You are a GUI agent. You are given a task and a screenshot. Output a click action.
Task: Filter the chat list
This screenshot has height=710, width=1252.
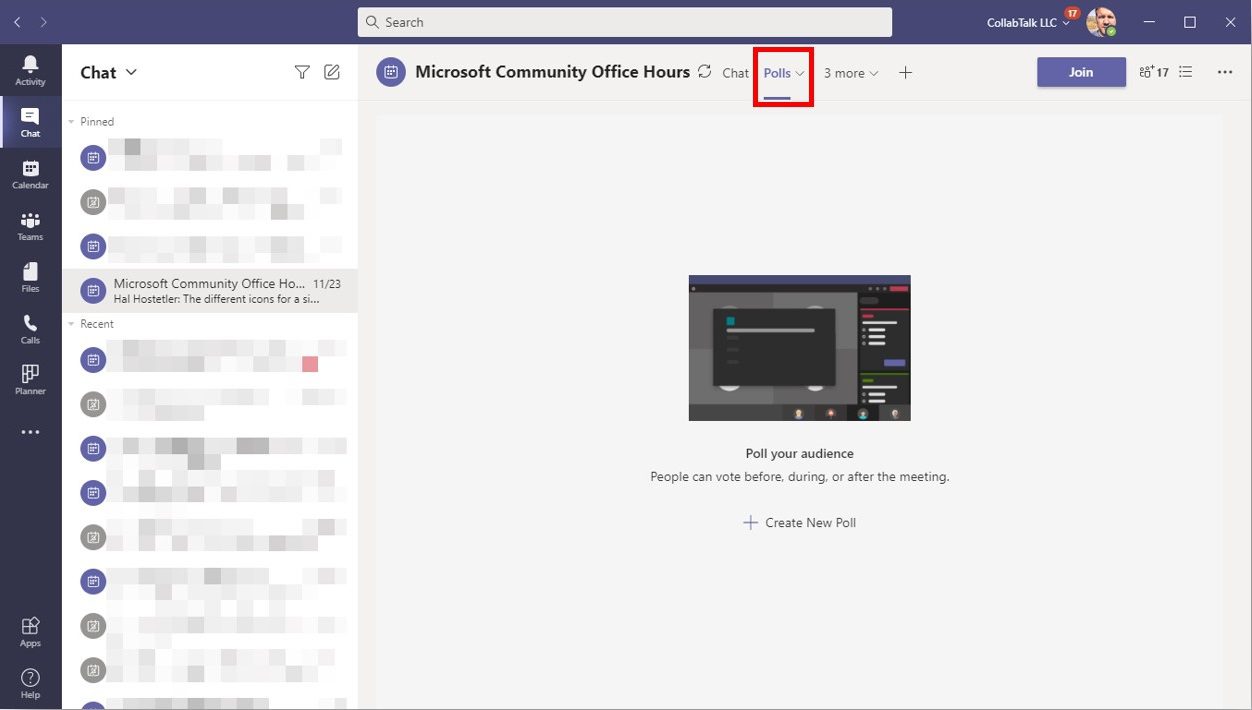(302, 71)
